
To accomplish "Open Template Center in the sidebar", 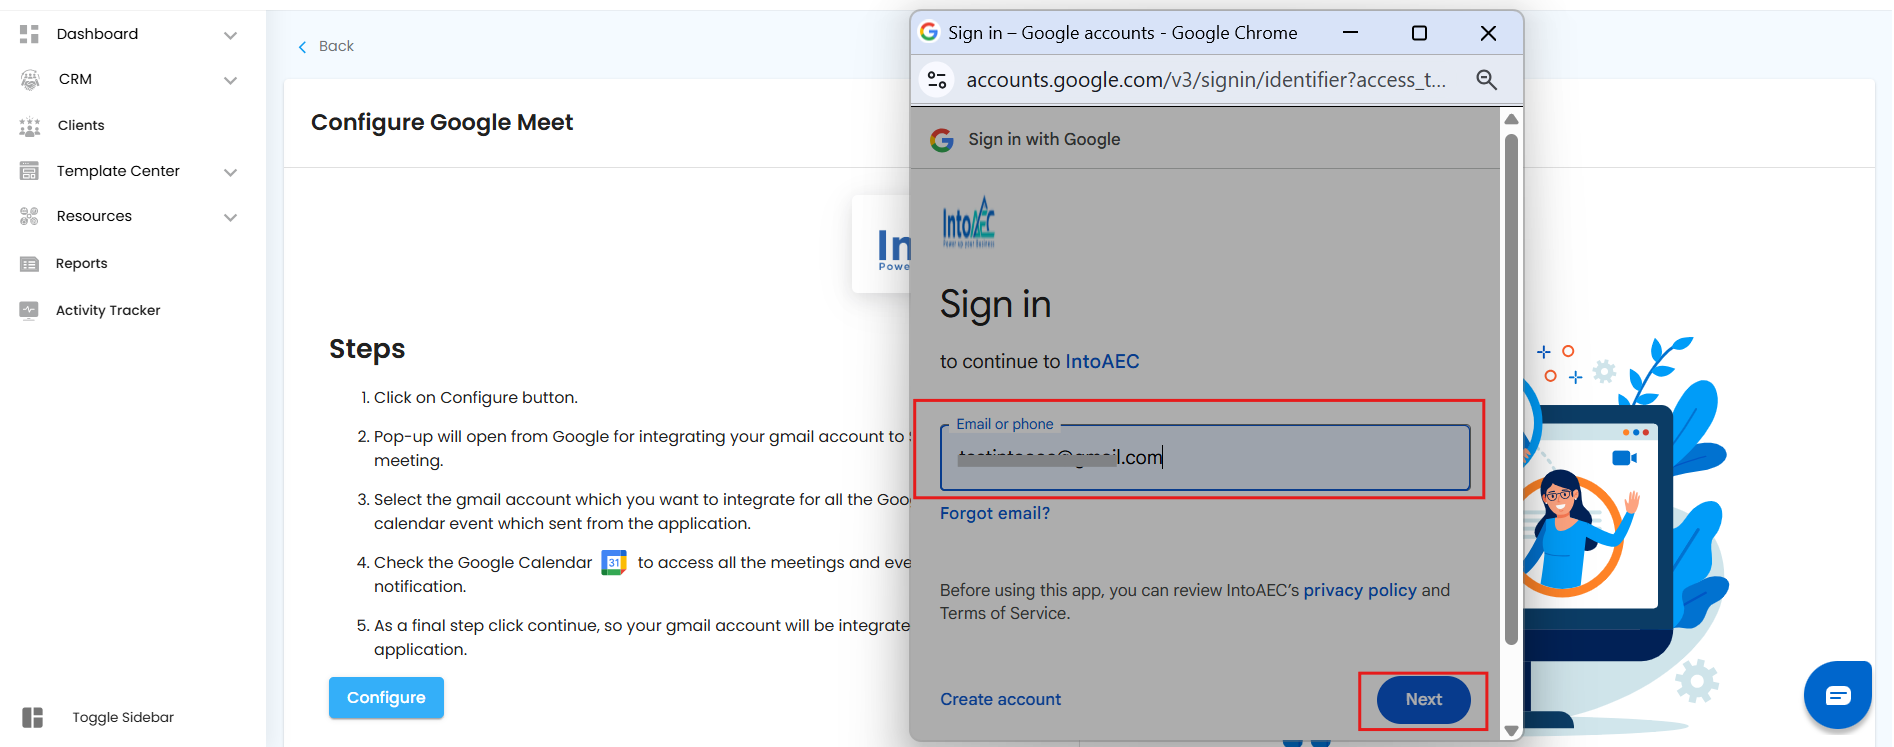I will [118, 171].
